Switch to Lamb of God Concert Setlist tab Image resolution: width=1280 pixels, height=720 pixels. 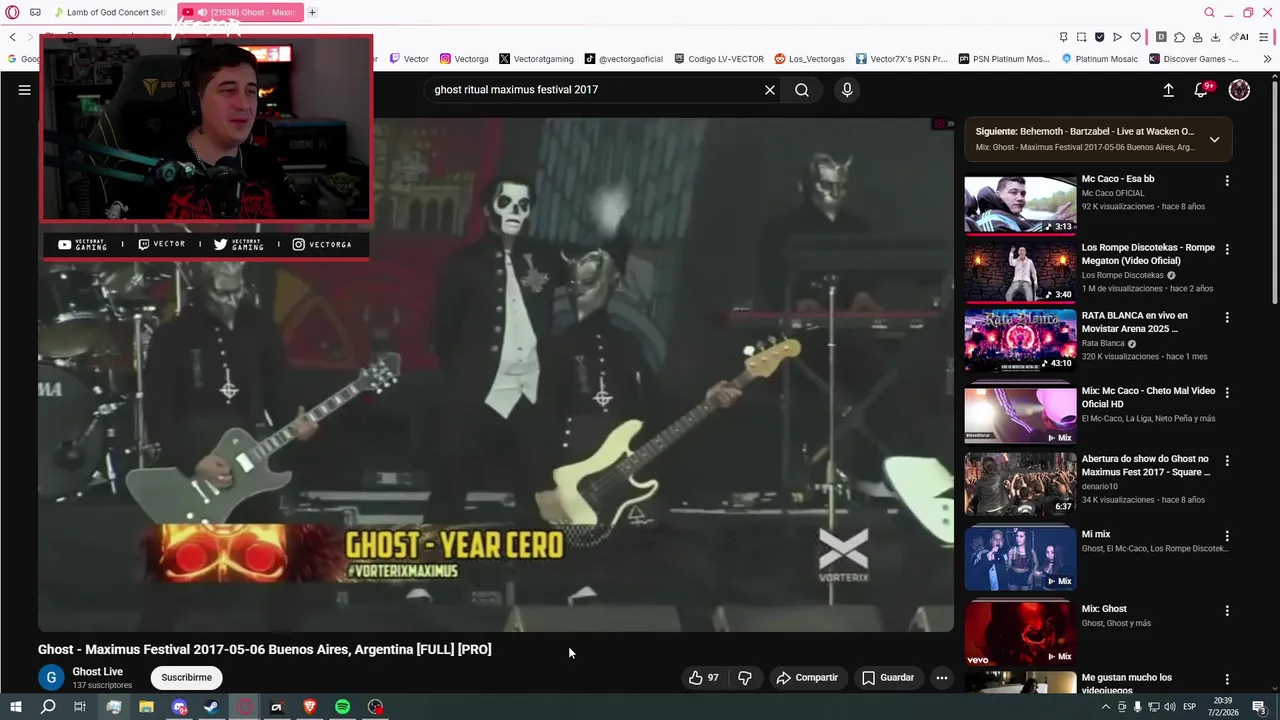110,12
